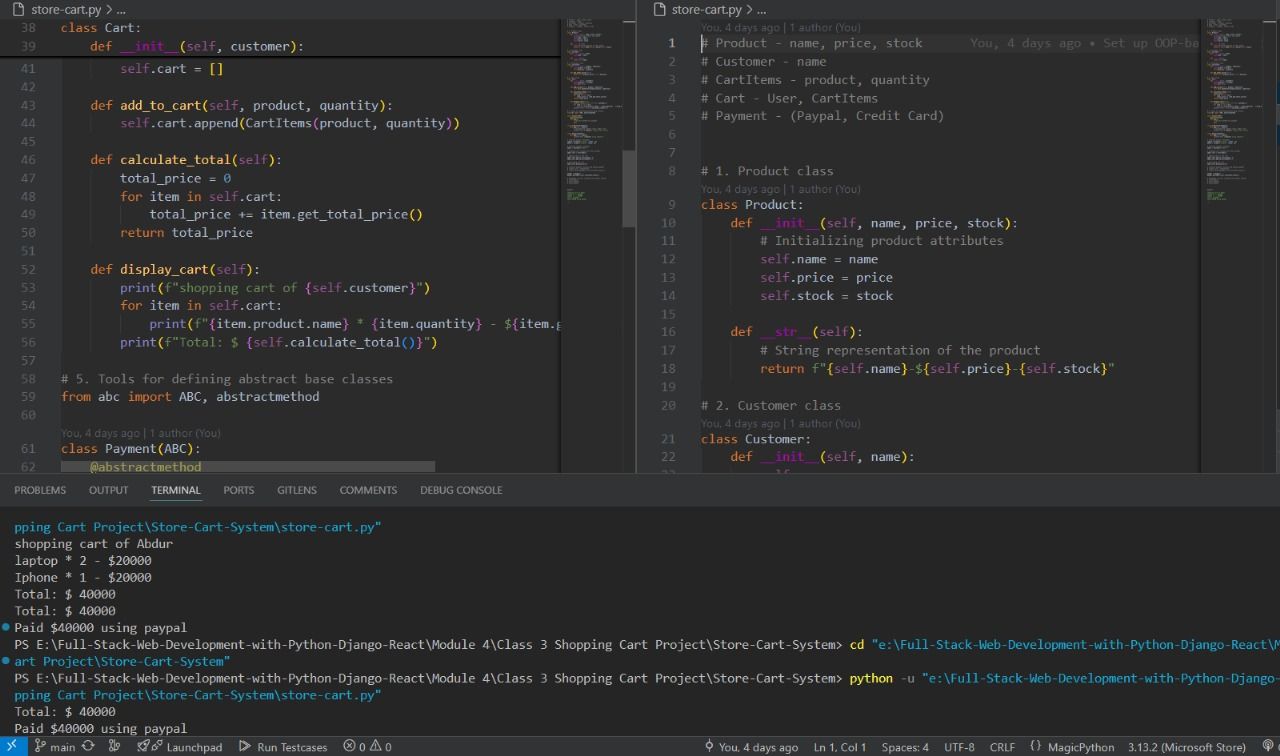Click Run Testcases play icon
The height and width of the screenshot is (756, 1280).
245,747
